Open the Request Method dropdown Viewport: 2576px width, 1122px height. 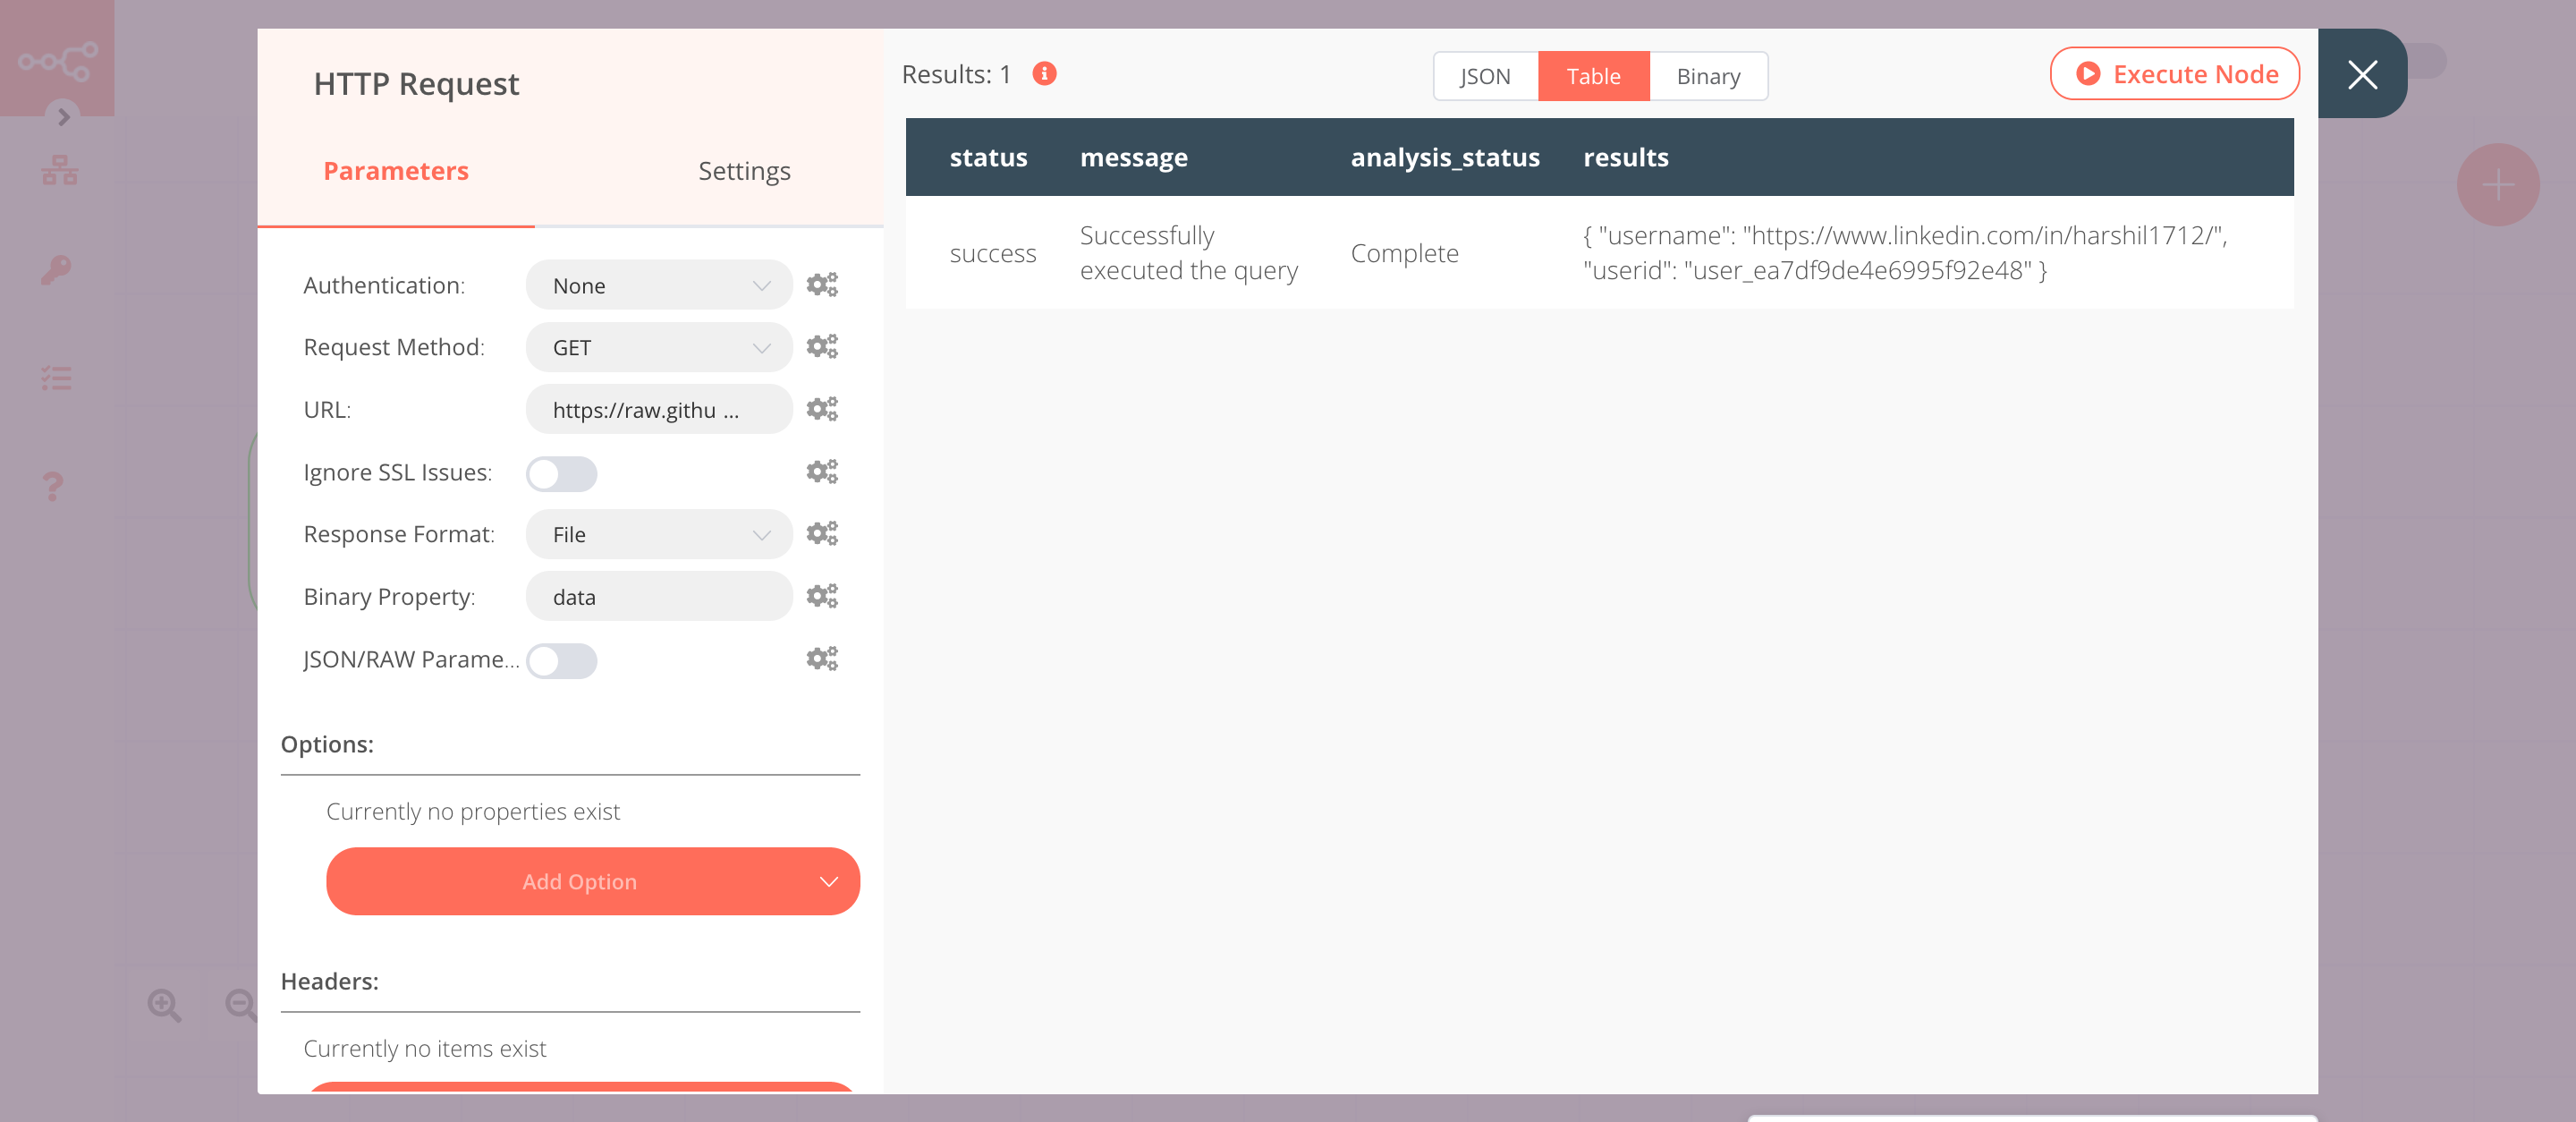tap(658, 347)
